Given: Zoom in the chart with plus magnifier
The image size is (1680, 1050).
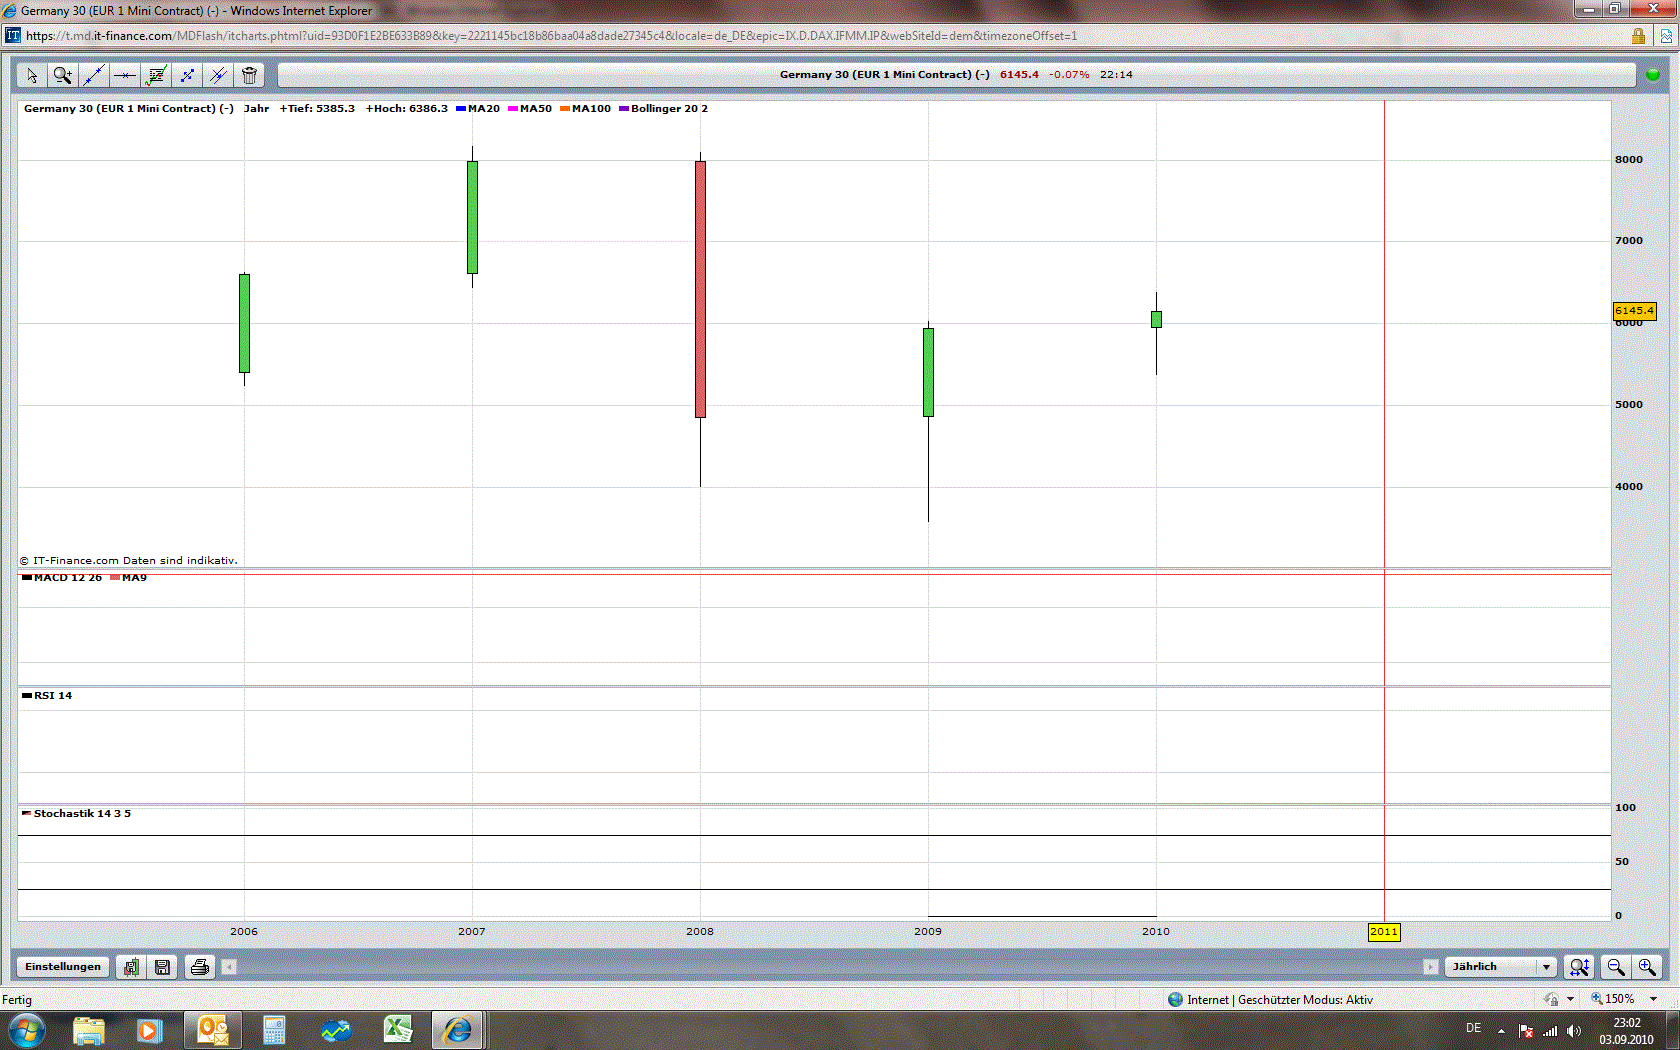Looking at the screenshot, I should click(1647, 967).
